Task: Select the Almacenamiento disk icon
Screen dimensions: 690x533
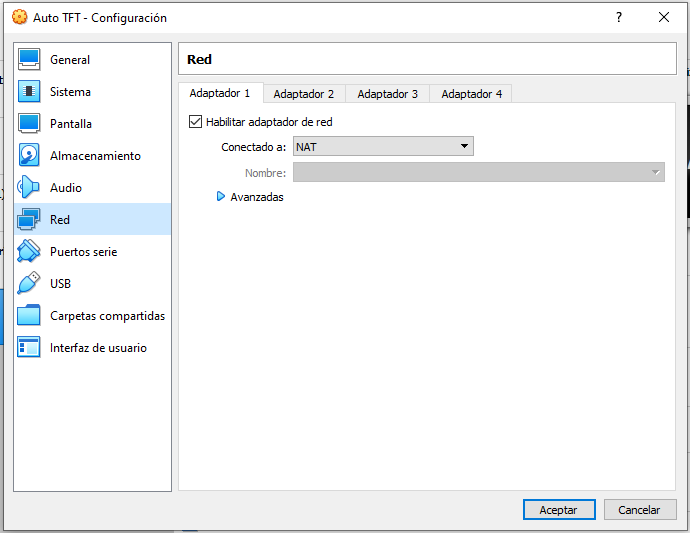Action: coord(29,156)
